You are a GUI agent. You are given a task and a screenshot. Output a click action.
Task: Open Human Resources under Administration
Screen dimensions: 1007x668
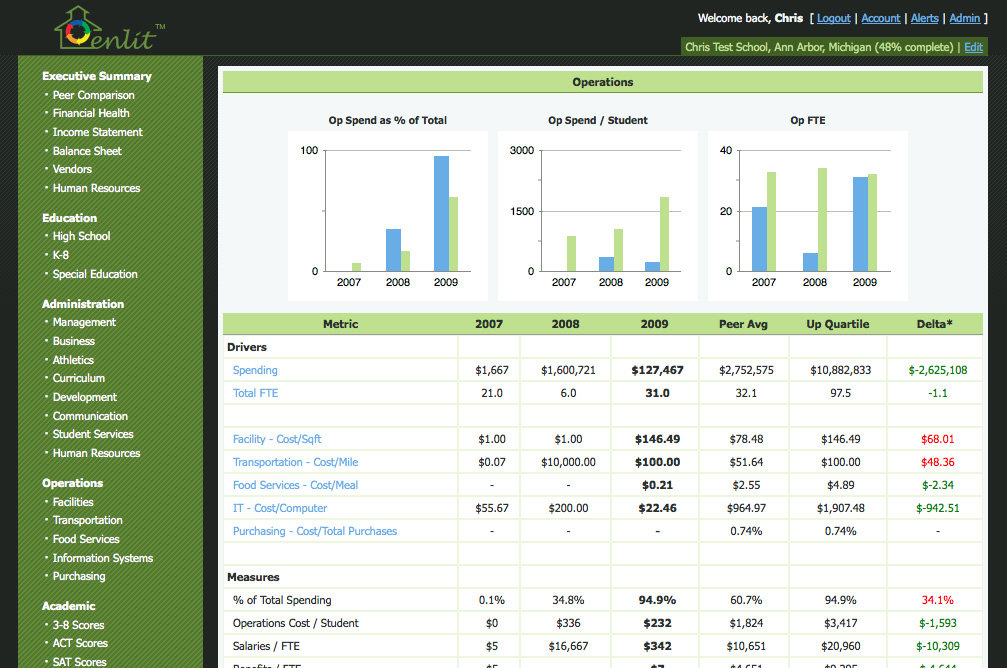96,453
